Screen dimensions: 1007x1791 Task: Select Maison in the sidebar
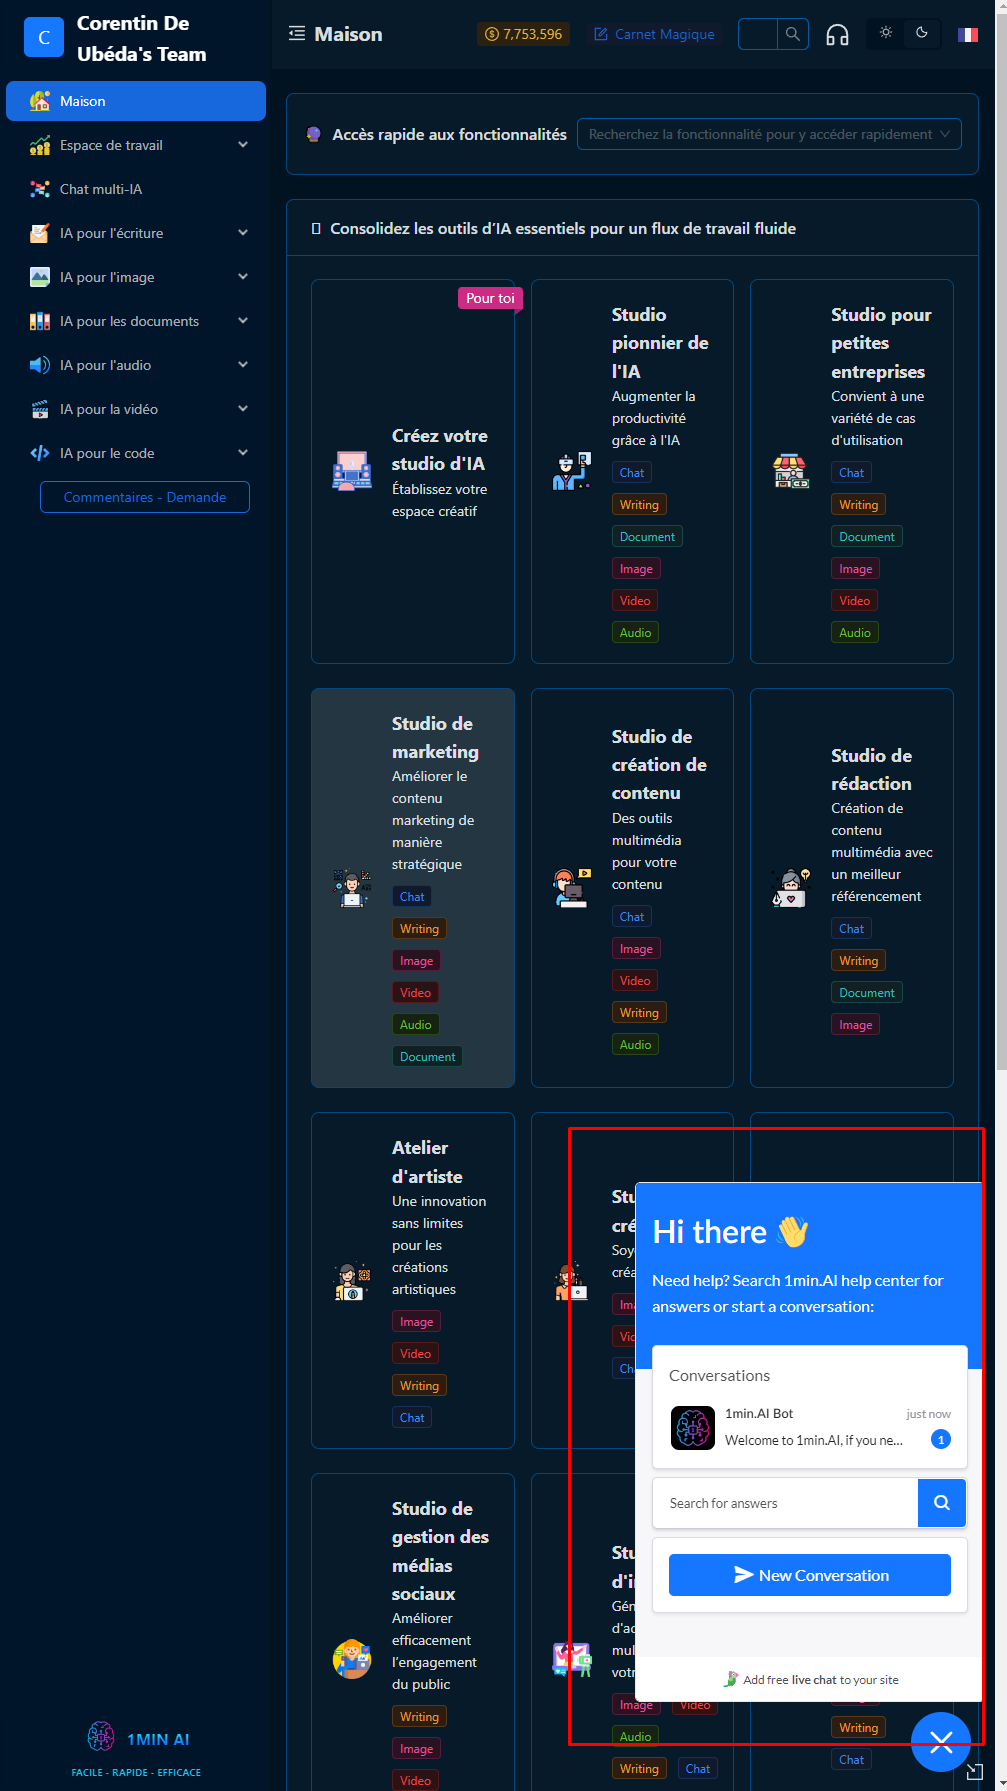click(x=136, y=101)
